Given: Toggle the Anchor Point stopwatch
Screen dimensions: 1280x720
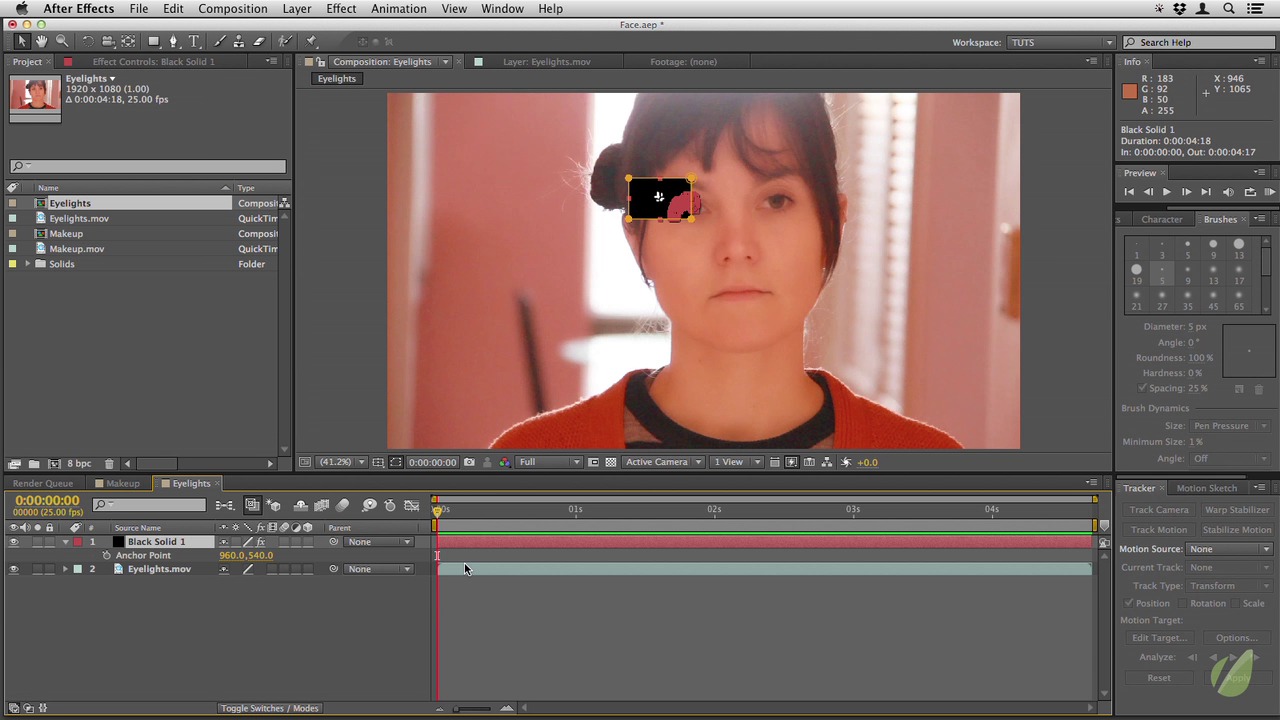Looking at the screenshot, I should coord(106,555).
